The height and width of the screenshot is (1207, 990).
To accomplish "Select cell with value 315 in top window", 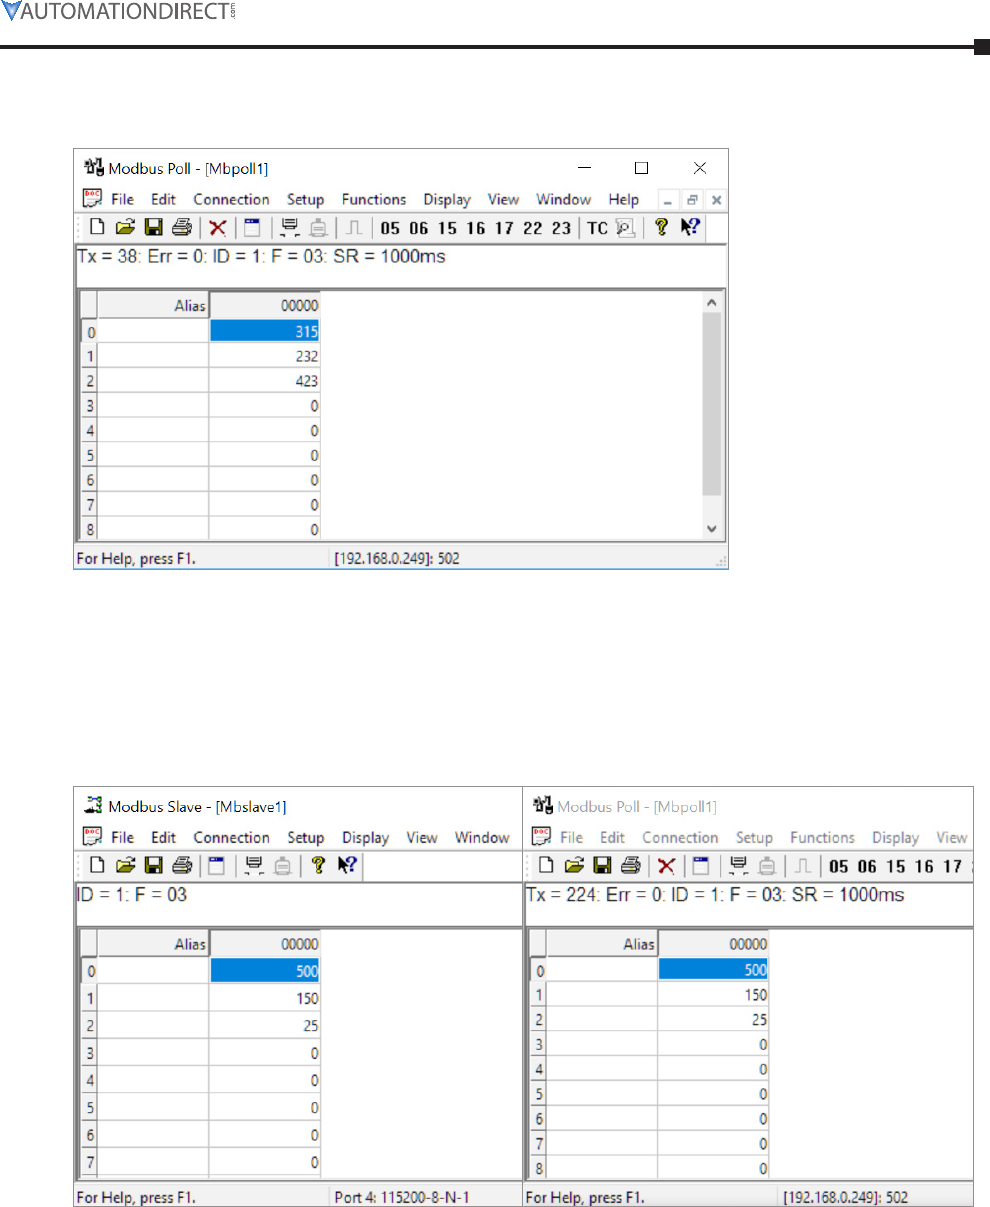I will pyautogui.click(x=264, y=332).
